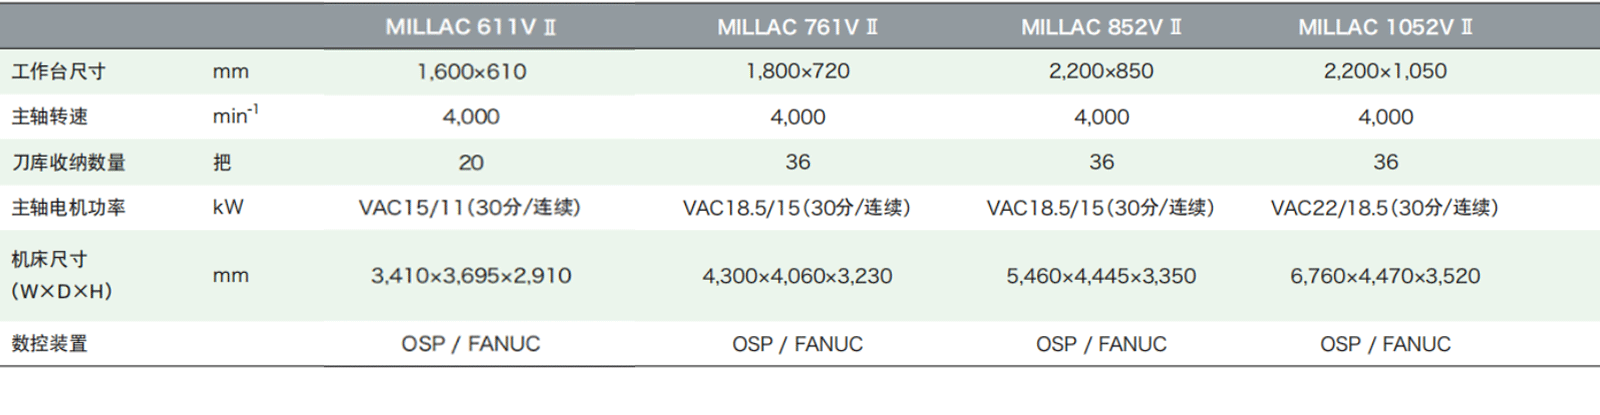Click the VAC22/18.5 motor power cell
The height and width of the screenshot is (415, 1600).
coord(1385,208)
